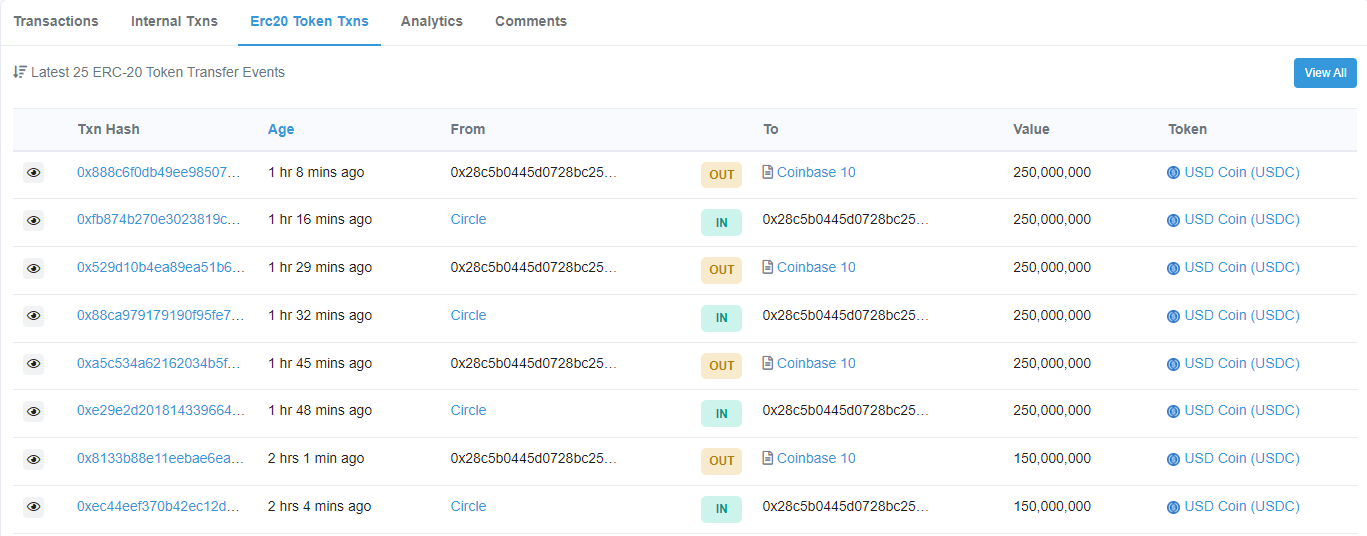This screenshot has width=1367, height=536.
Task: Open Coinbase 10 in 1 hr 45 mins row
Action: 816,363
